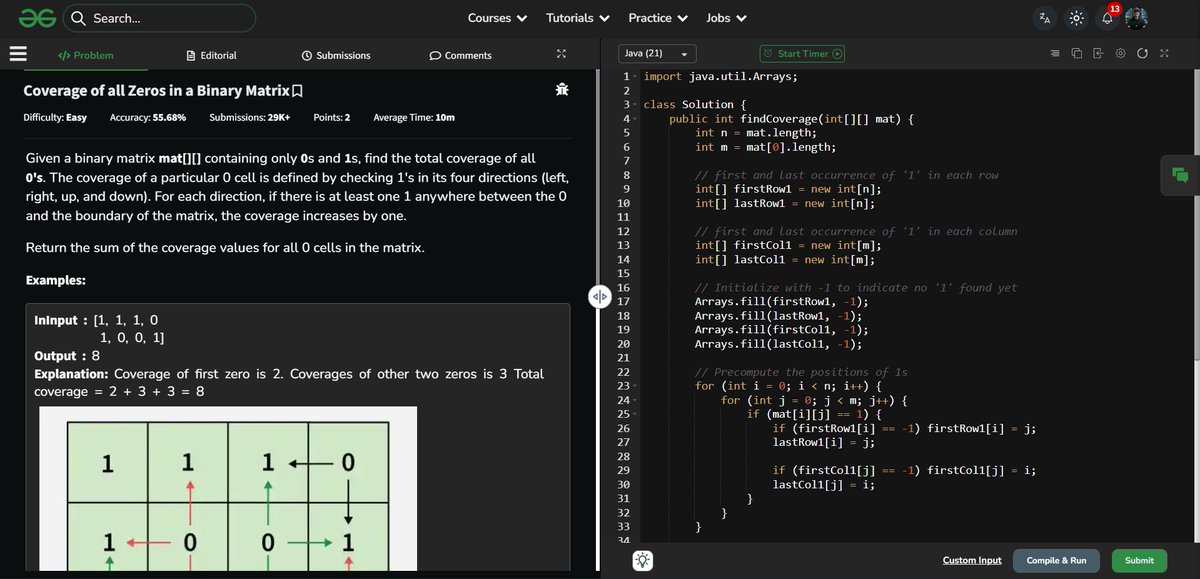The image size is (1200, 579).
Task: Click the example matrix diagram image
Action: [228, 488]
